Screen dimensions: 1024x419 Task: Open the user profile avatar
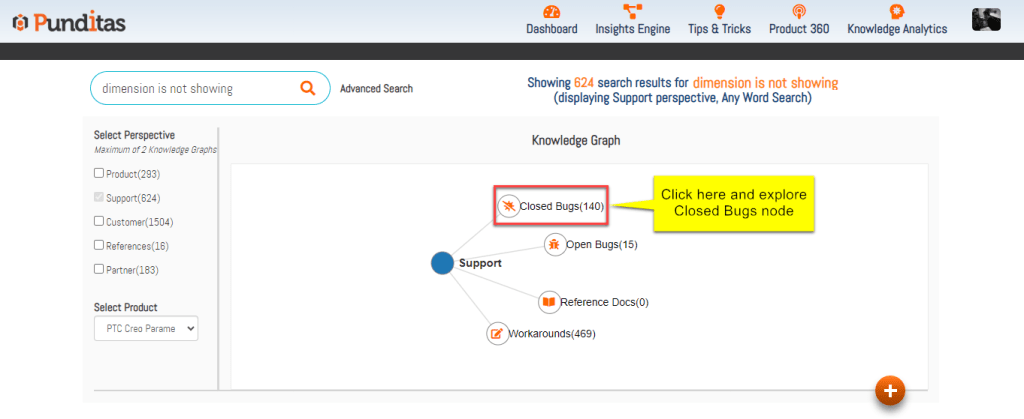pyautogui.click(x=987, y=20)
